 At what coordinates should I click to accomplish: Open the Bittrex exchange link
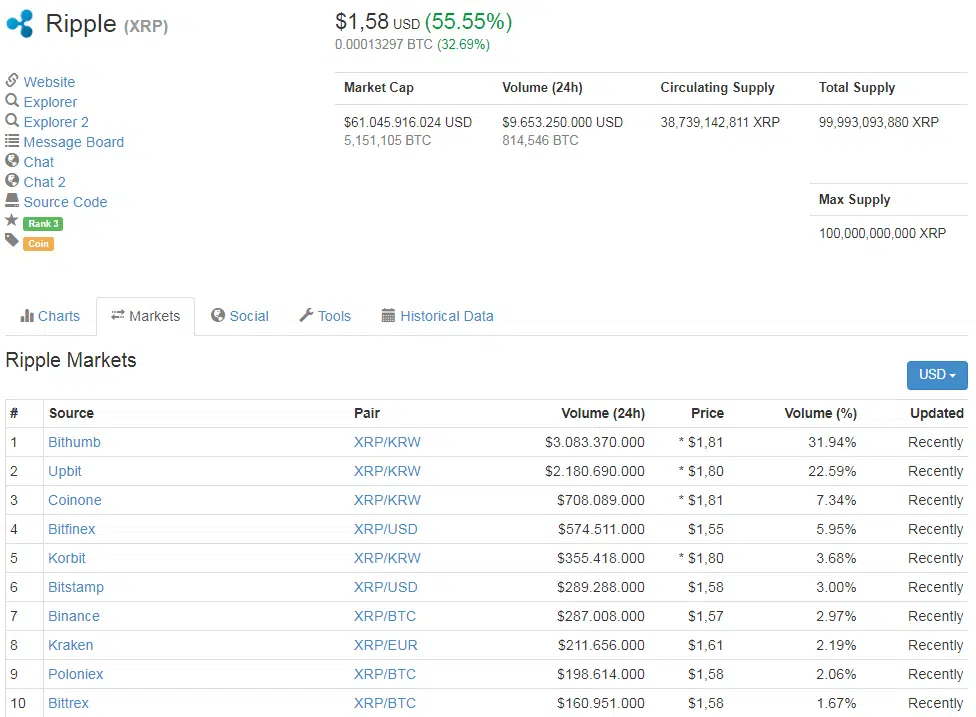tap(68, 703)
